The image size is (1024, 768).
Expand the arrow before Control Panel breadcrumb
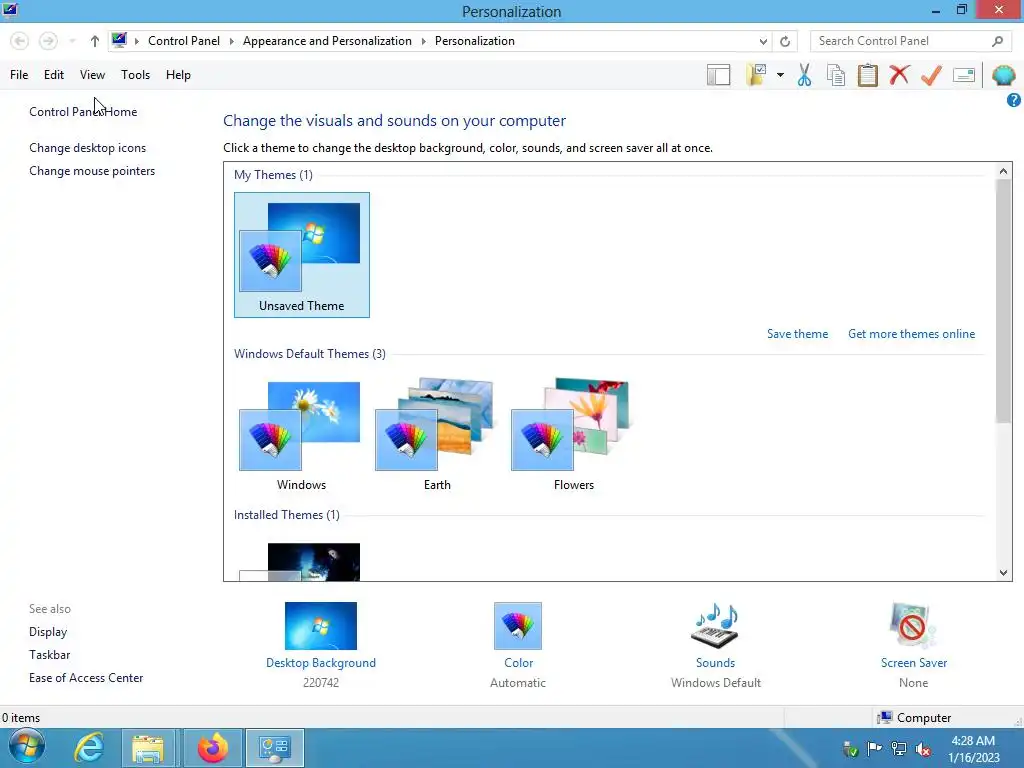[136, 41]
